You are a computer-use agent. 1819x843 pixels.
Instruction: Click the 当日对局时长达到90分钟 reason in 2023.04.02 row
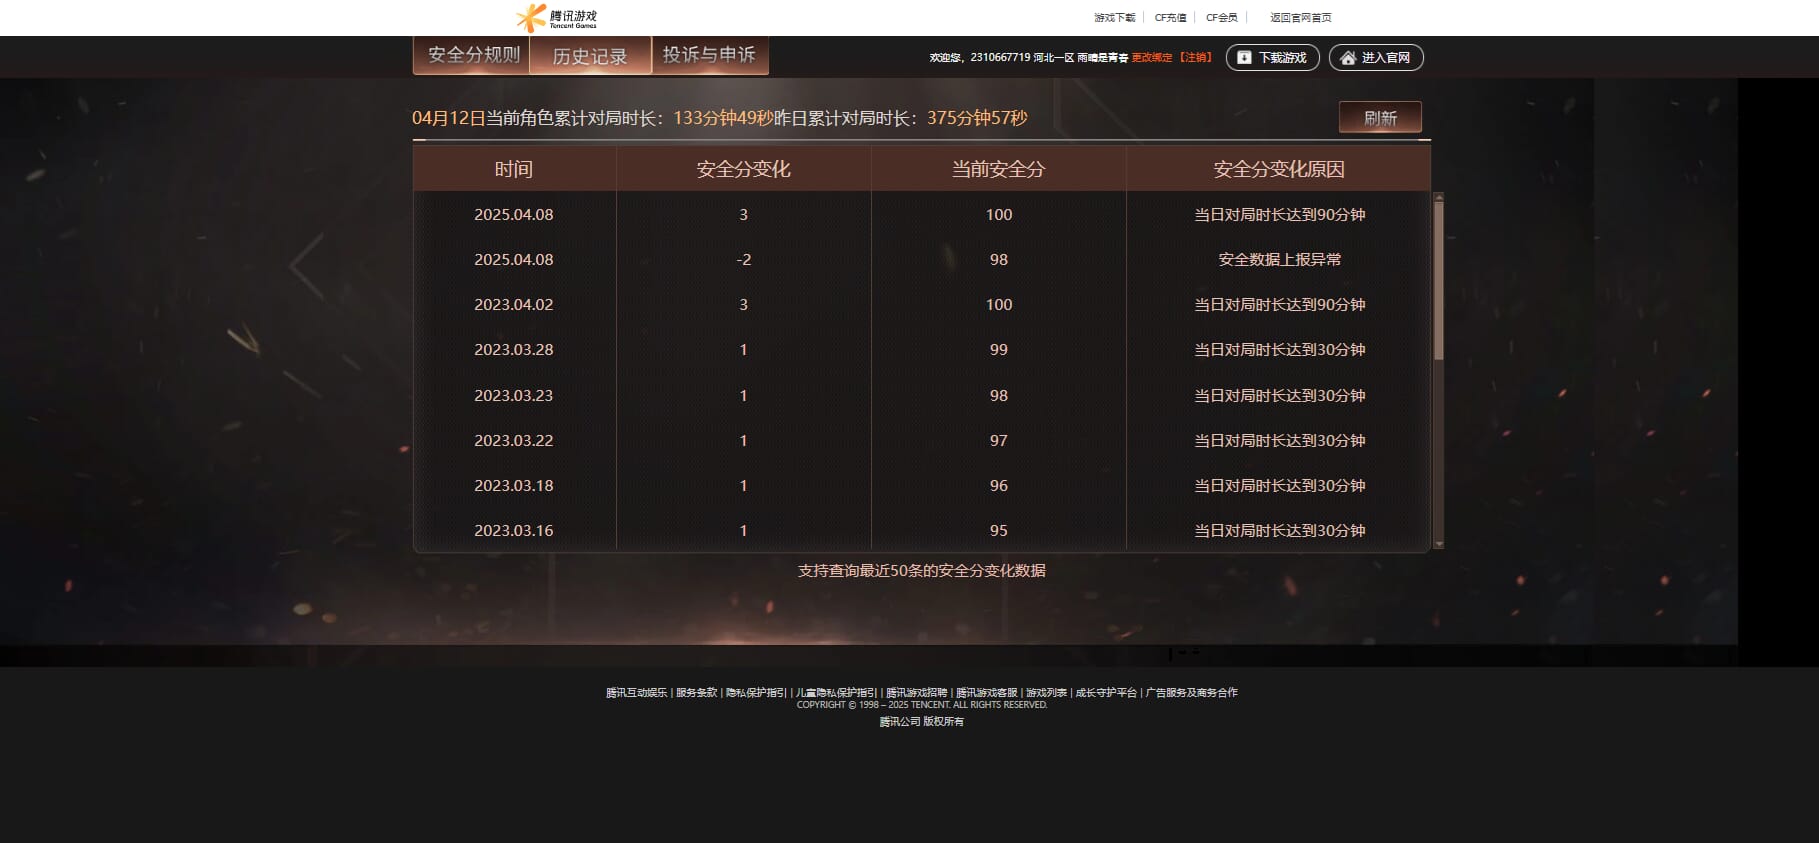pos(1280,305)
